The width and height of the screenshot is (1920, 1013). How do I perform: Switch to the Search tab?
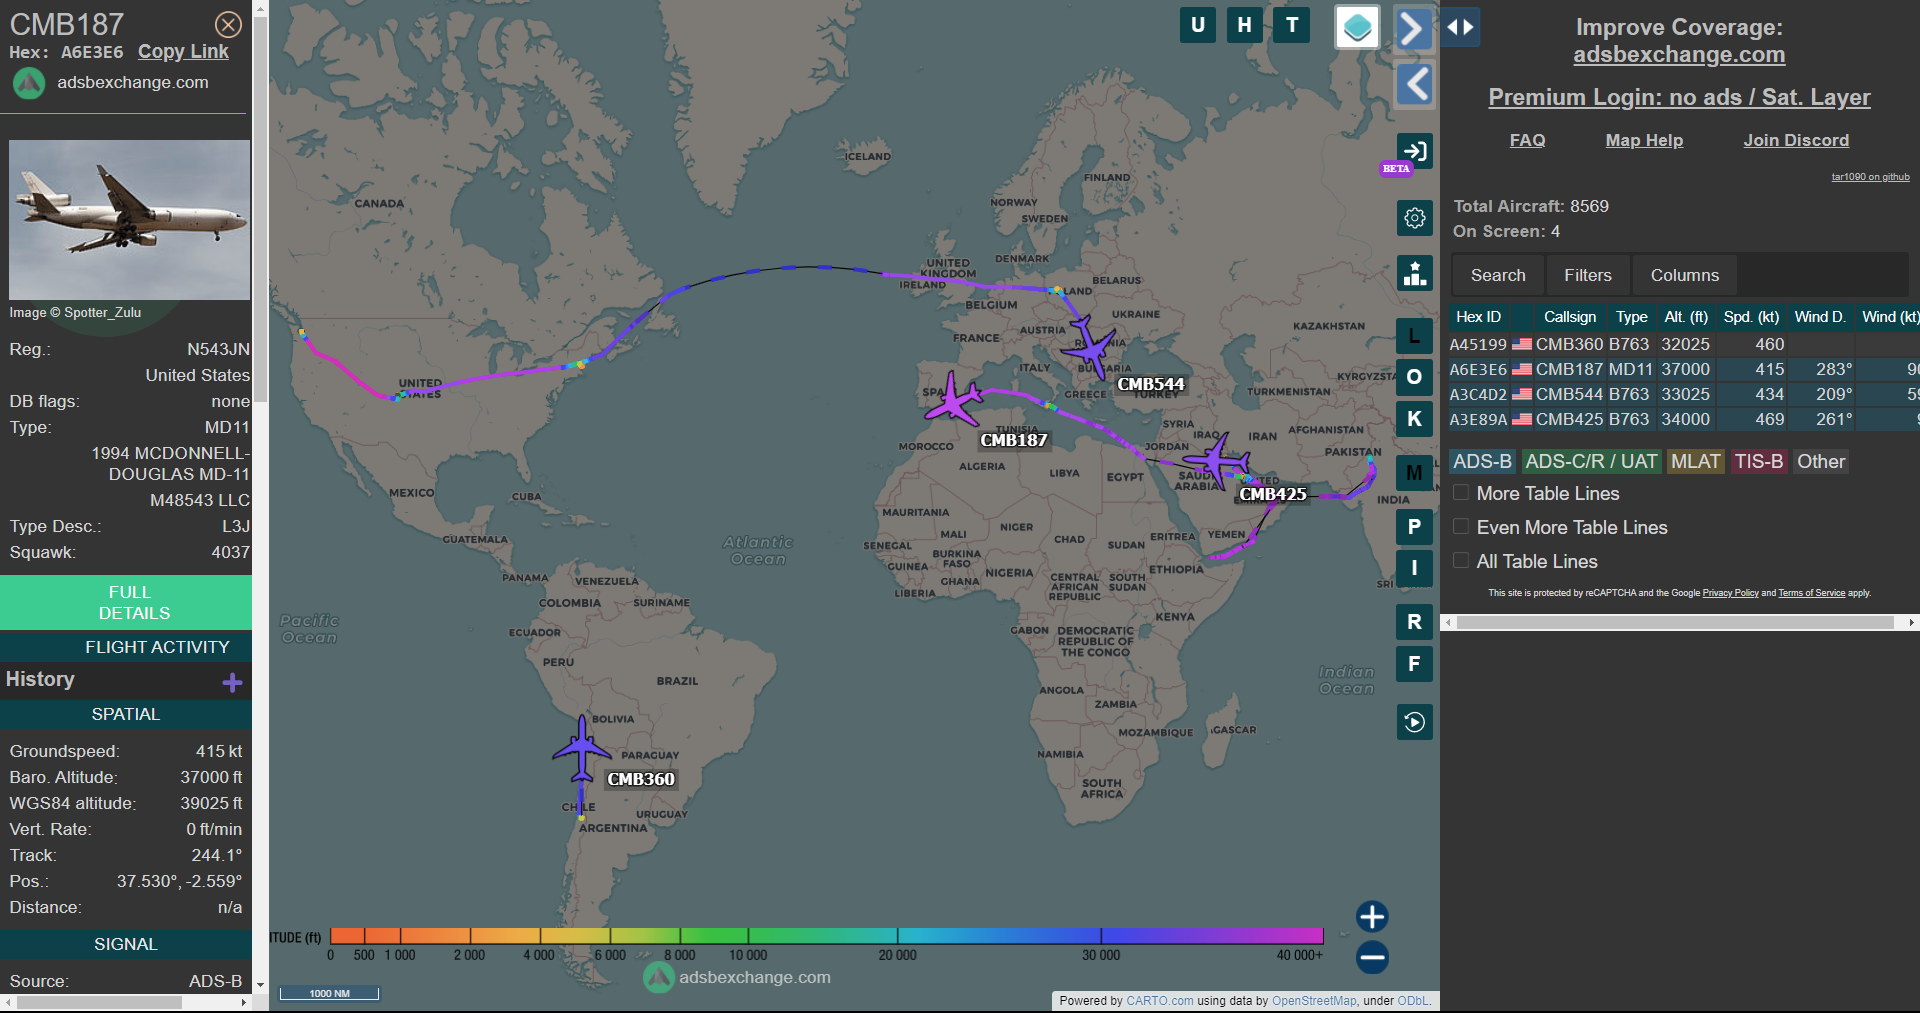pos(1498,275)
